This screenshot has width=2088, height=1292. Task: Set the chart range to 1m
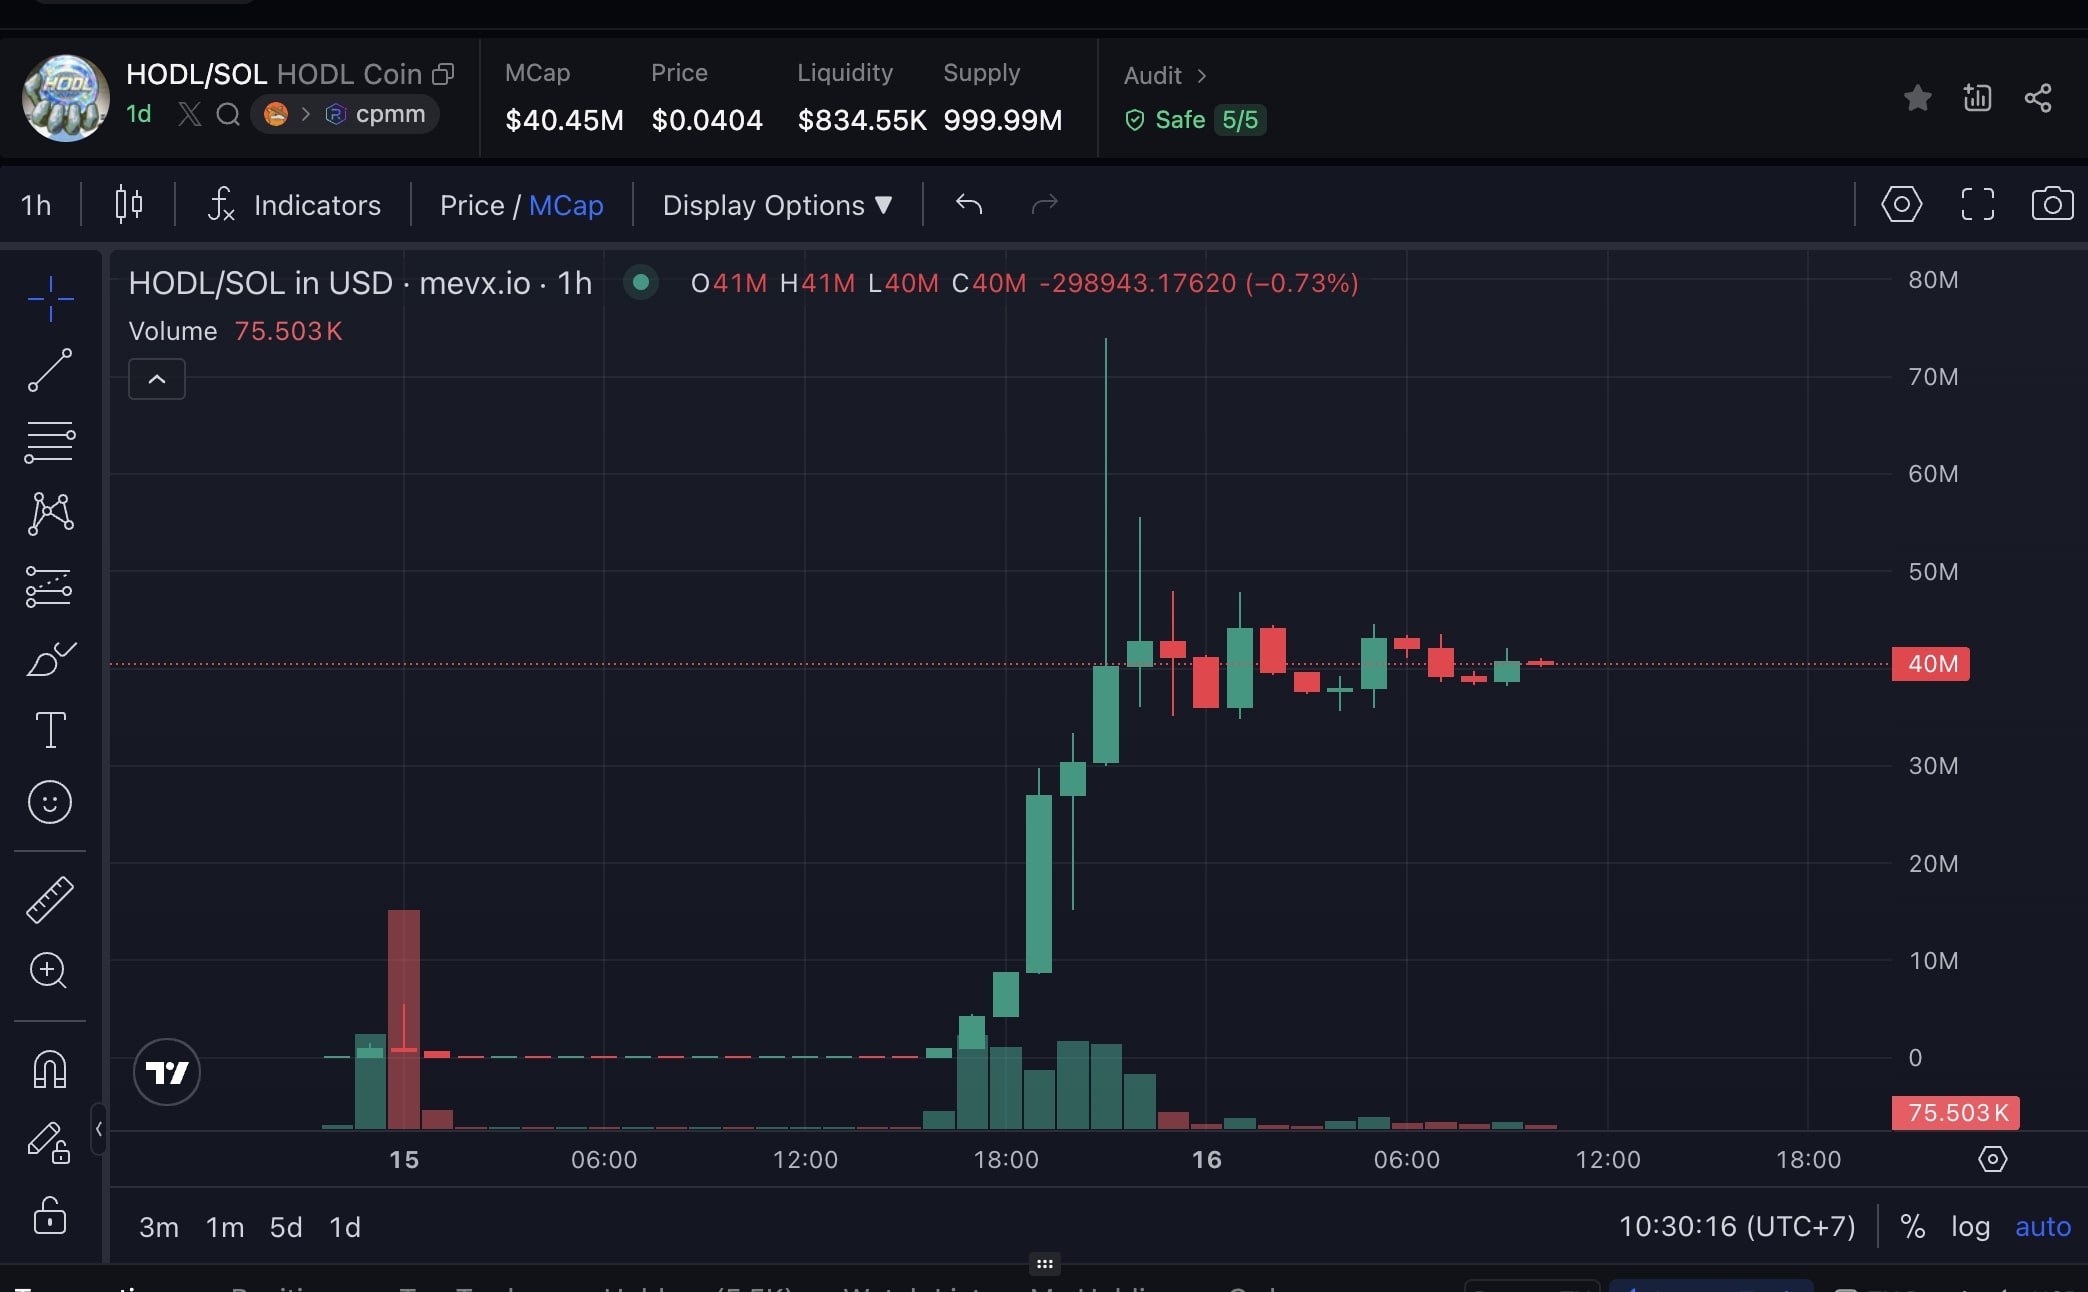point(225,1227)
